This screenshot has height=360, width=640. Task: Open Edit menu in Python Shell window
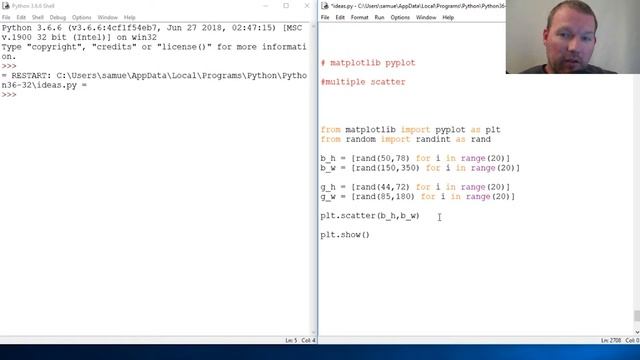click(21, 18)
